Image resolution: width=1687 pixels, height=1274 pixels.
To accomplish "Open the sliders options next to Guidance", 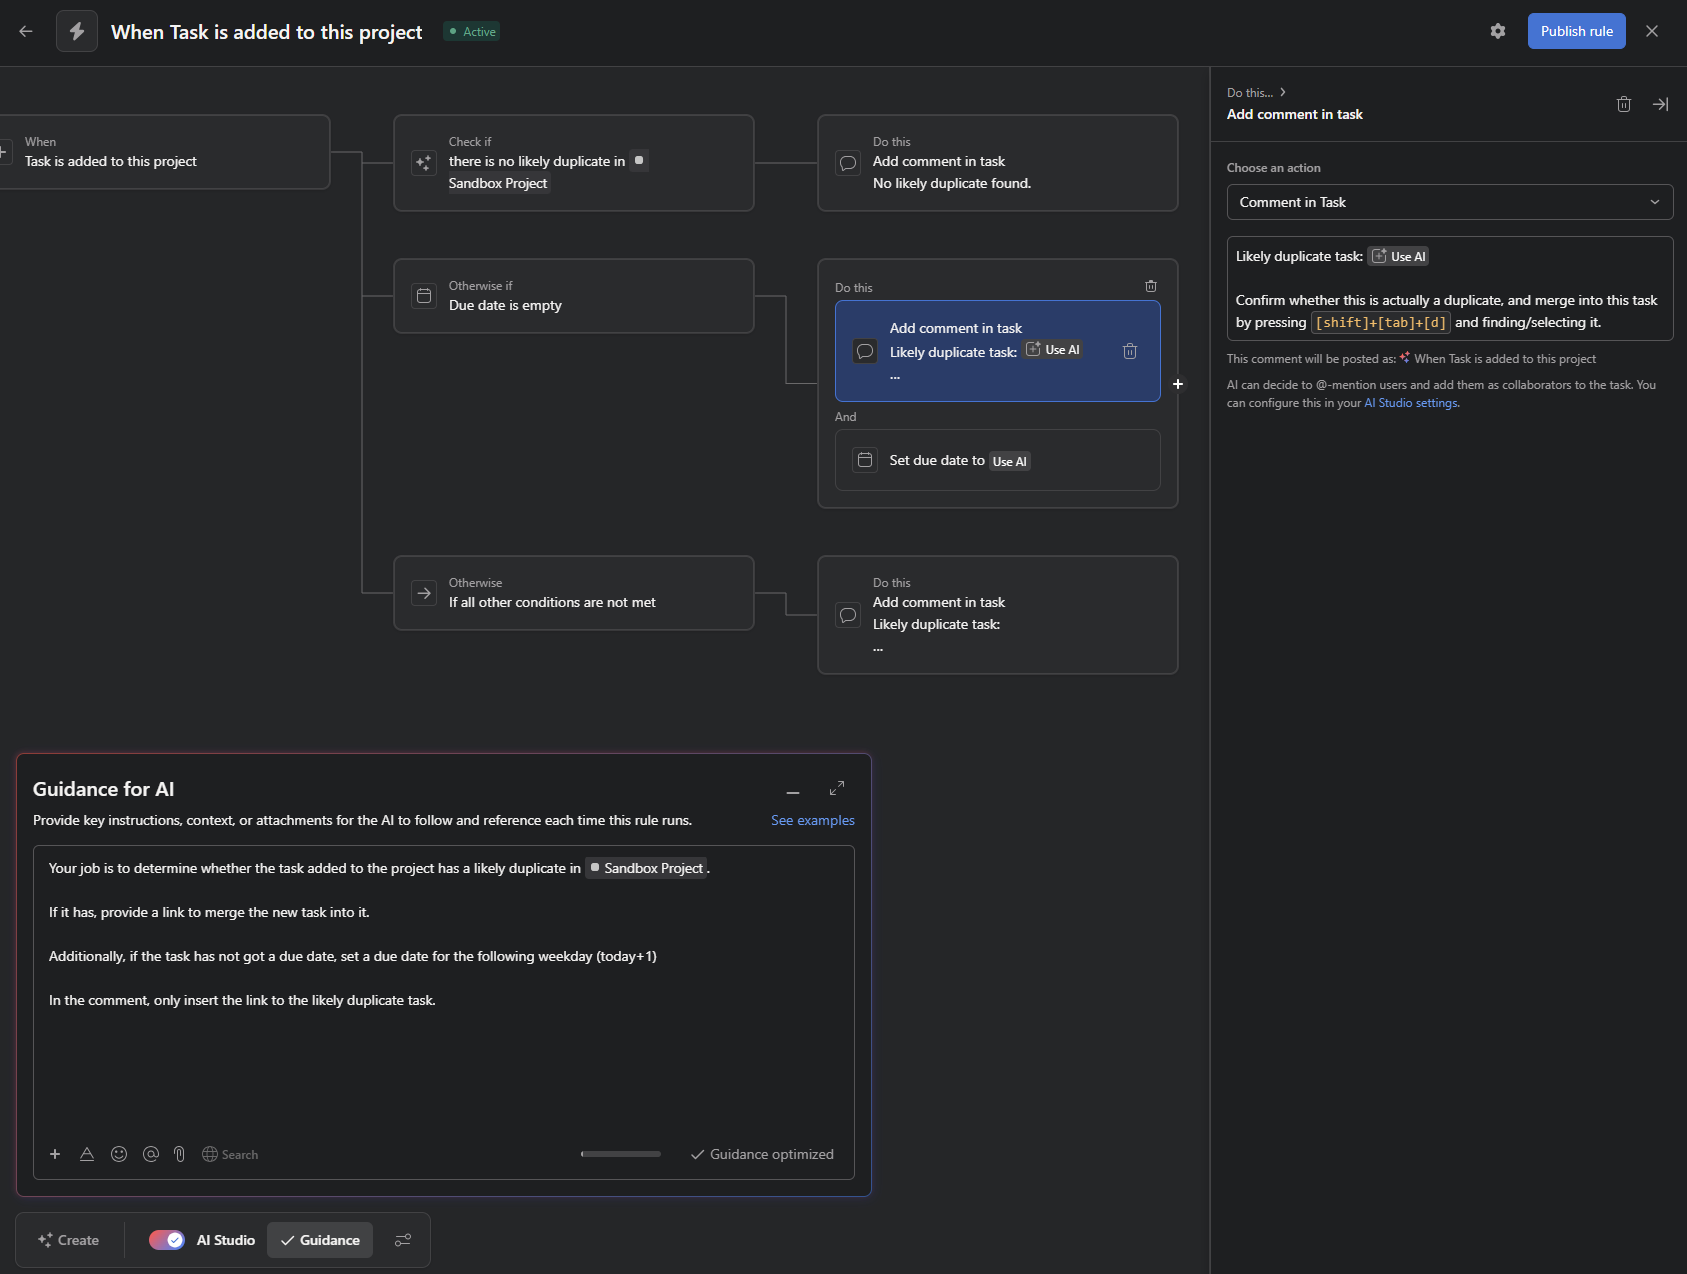I will pos(403,1240).
